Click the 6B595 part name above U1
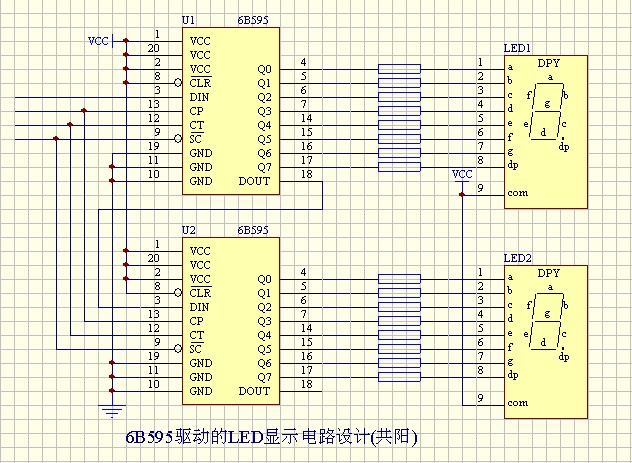Viewport: 632px width, 463px height. tap(253, 20)
